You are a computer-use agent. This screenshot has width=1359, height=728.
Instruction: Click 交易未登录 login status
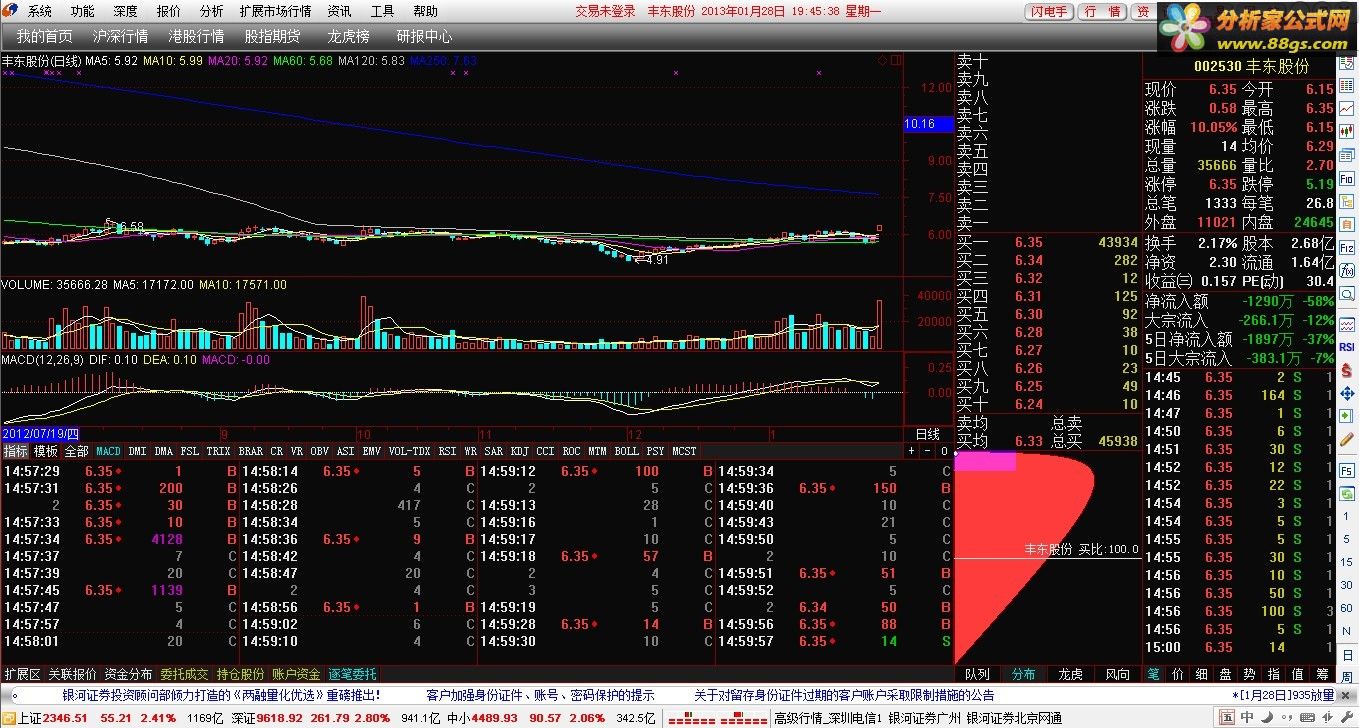point(606,11)
